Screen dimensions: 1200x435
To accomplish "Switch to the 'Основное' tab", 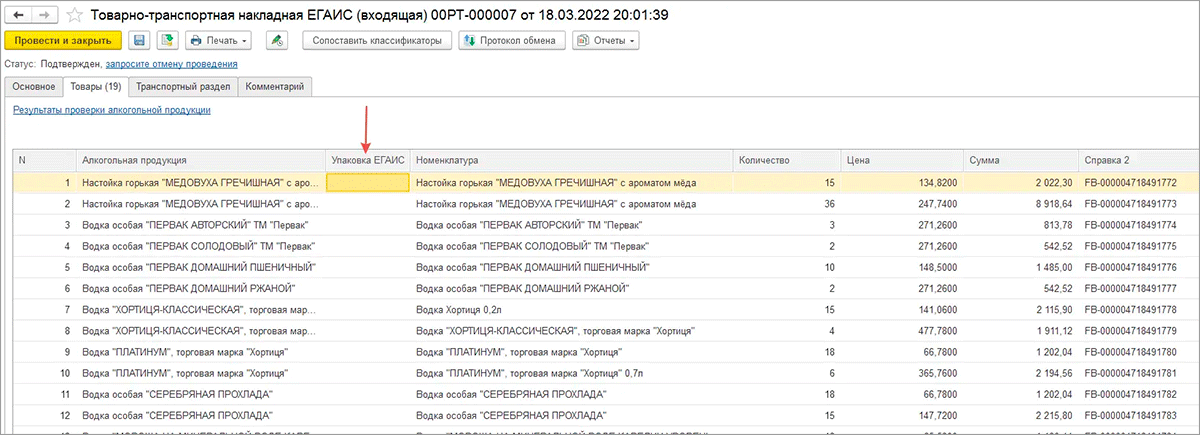I will (x=34, y=87).
